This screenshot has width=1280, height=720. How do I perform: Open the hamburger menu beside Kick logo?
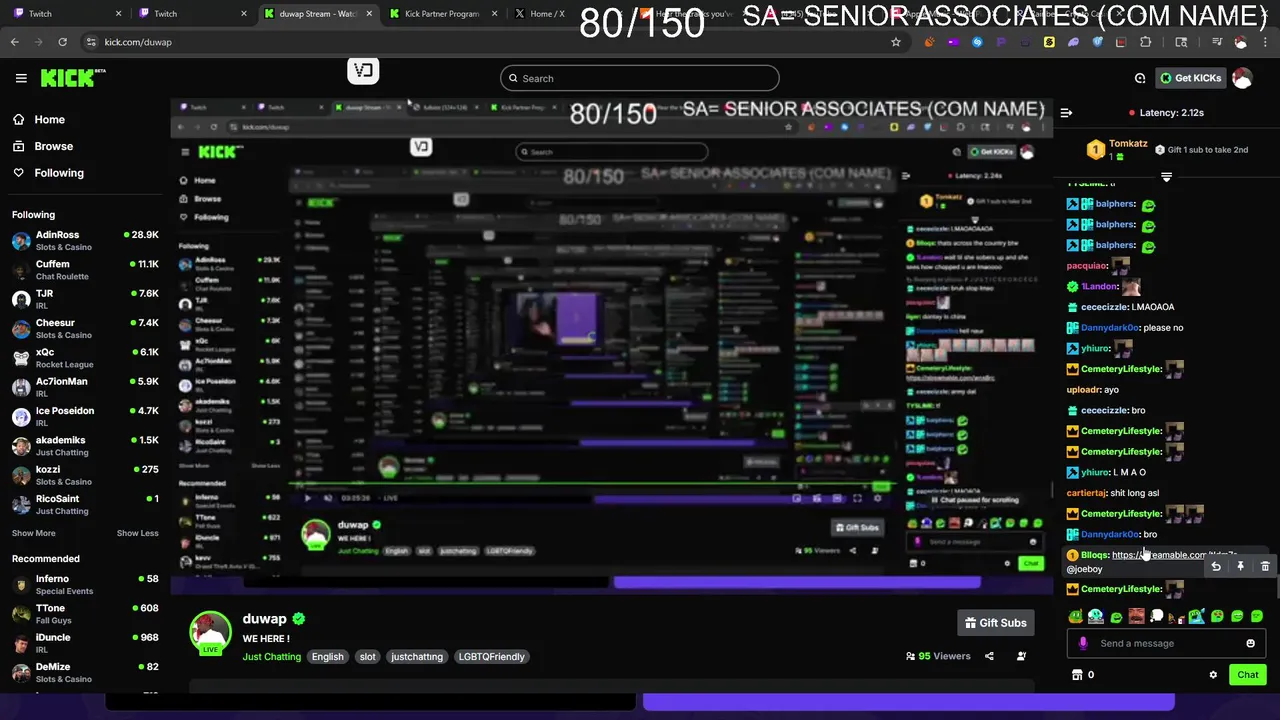21,78
